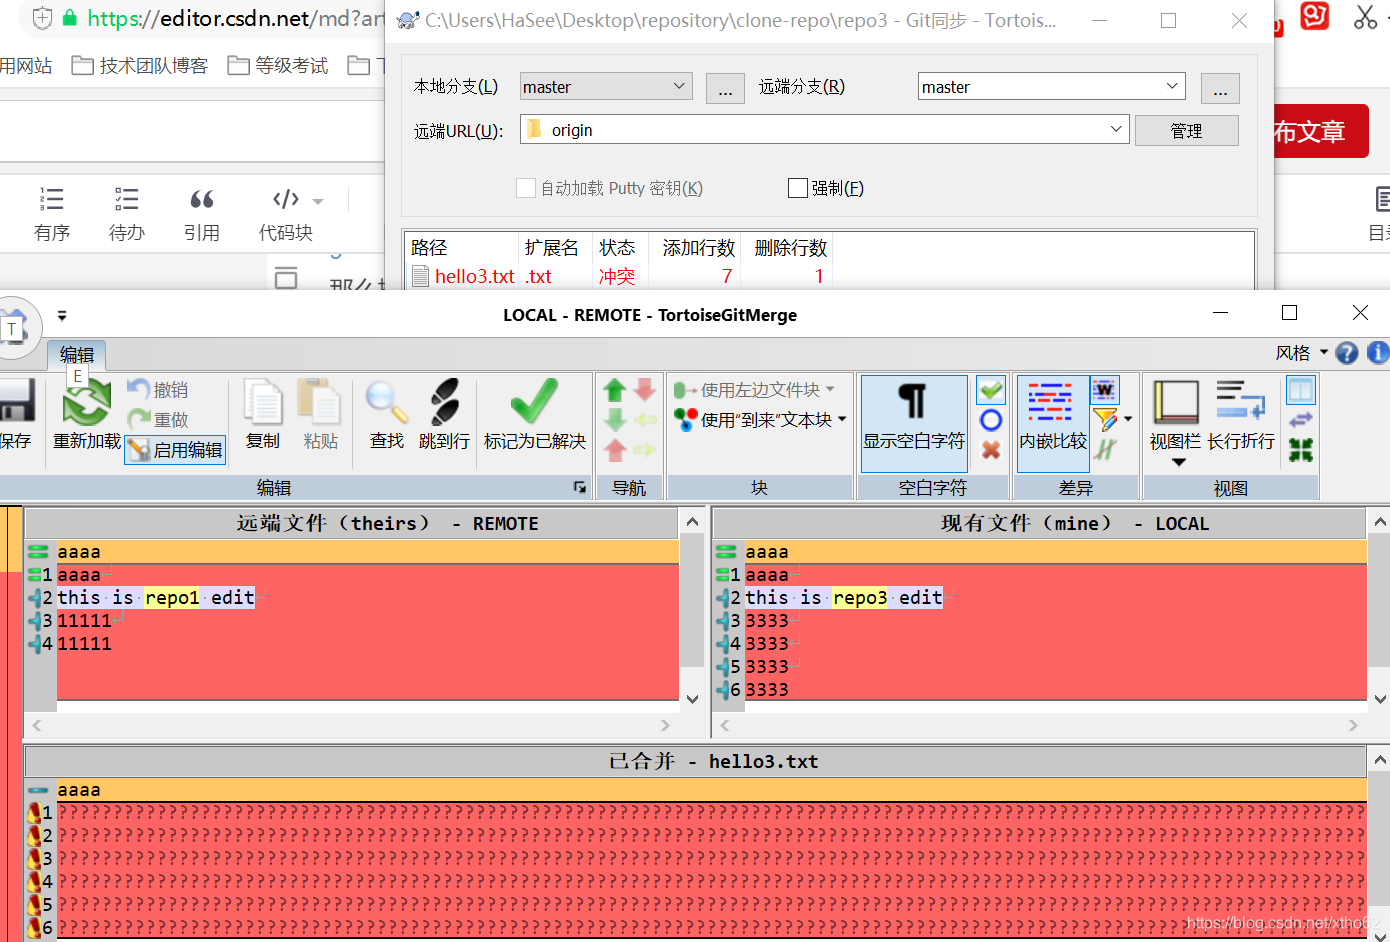Check the 自动加载 Putty 密钥 checkbox

click(525, 188)
